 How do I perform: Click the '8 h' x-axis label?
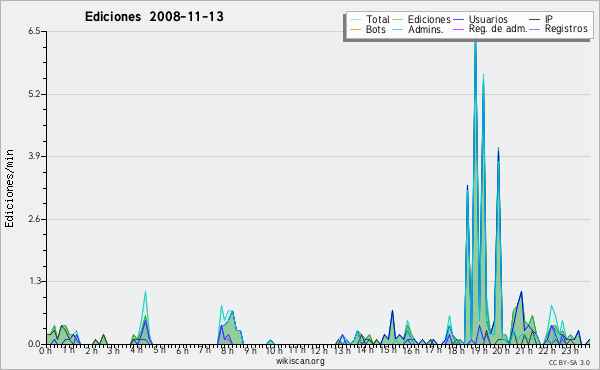227,350
